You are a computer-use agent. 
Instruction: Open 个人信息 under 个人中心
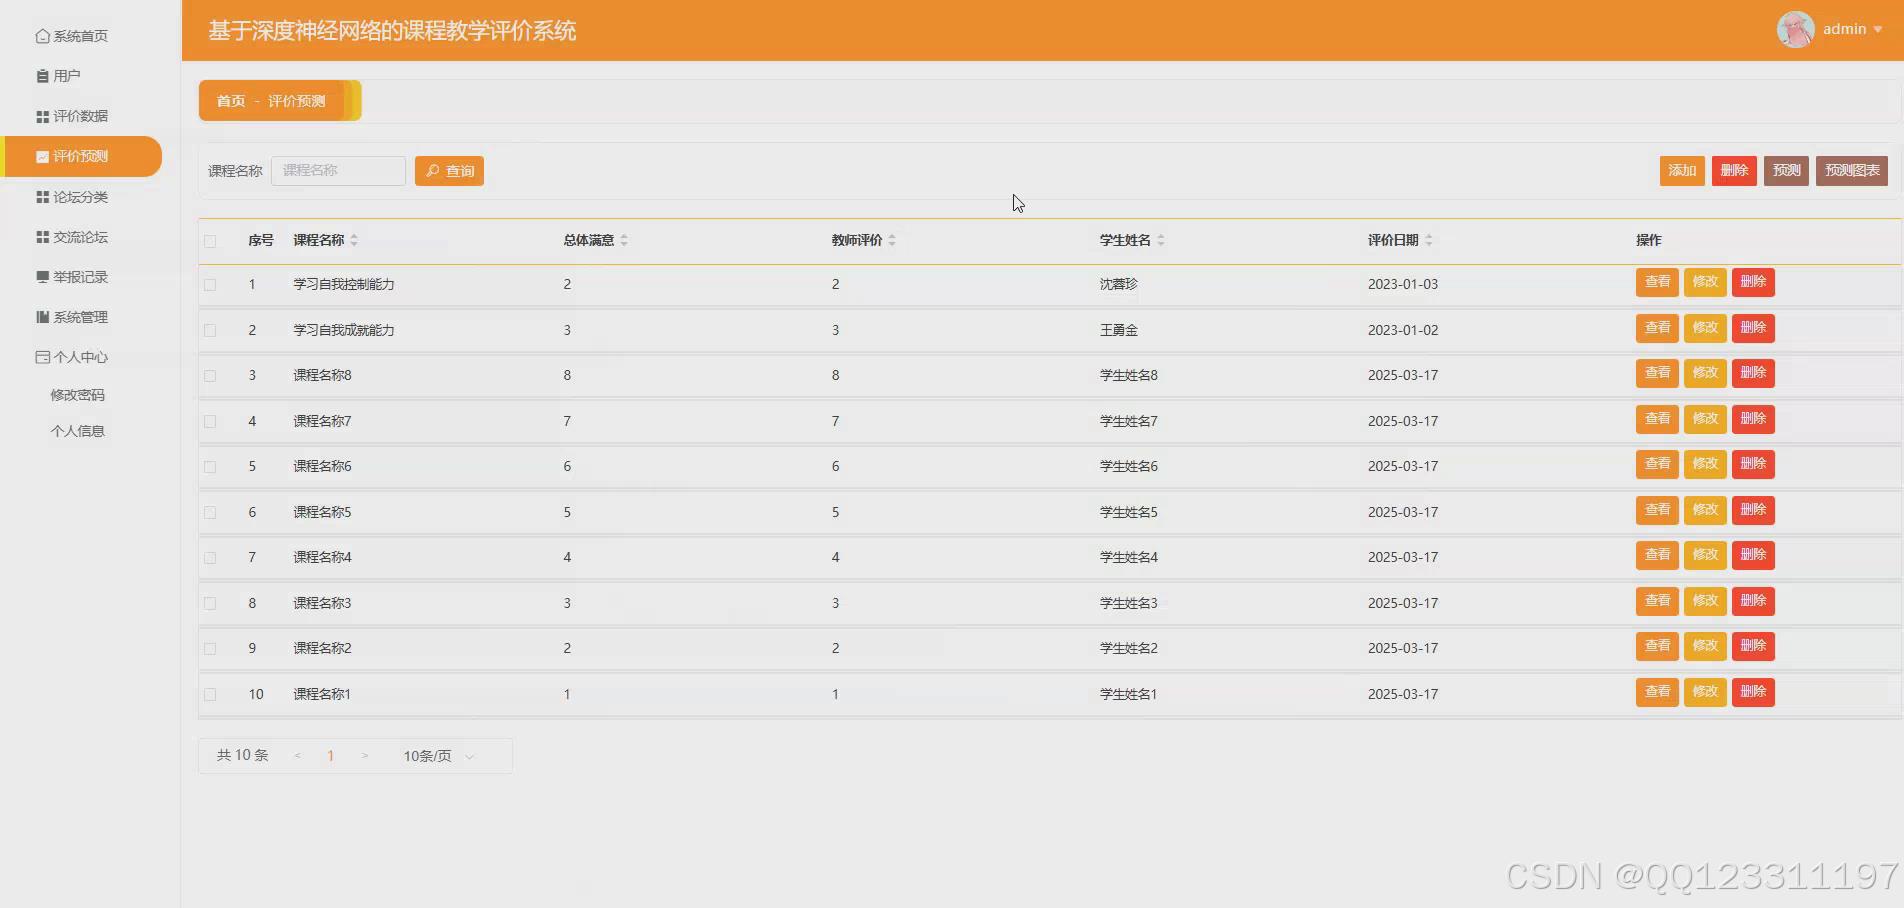(x=78, y=431)
